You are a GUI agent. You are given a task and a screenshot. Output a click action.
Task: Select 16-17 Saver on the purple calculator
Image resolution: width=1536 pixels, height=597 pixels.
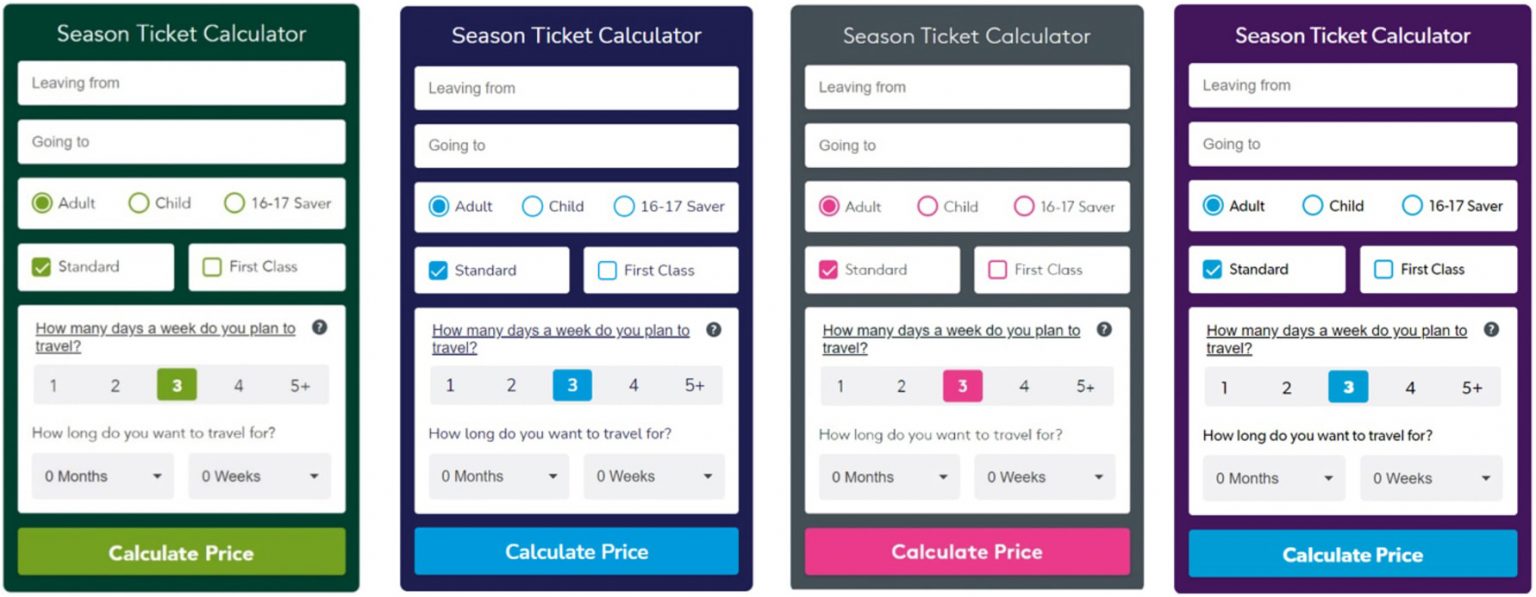(1411, 206)
